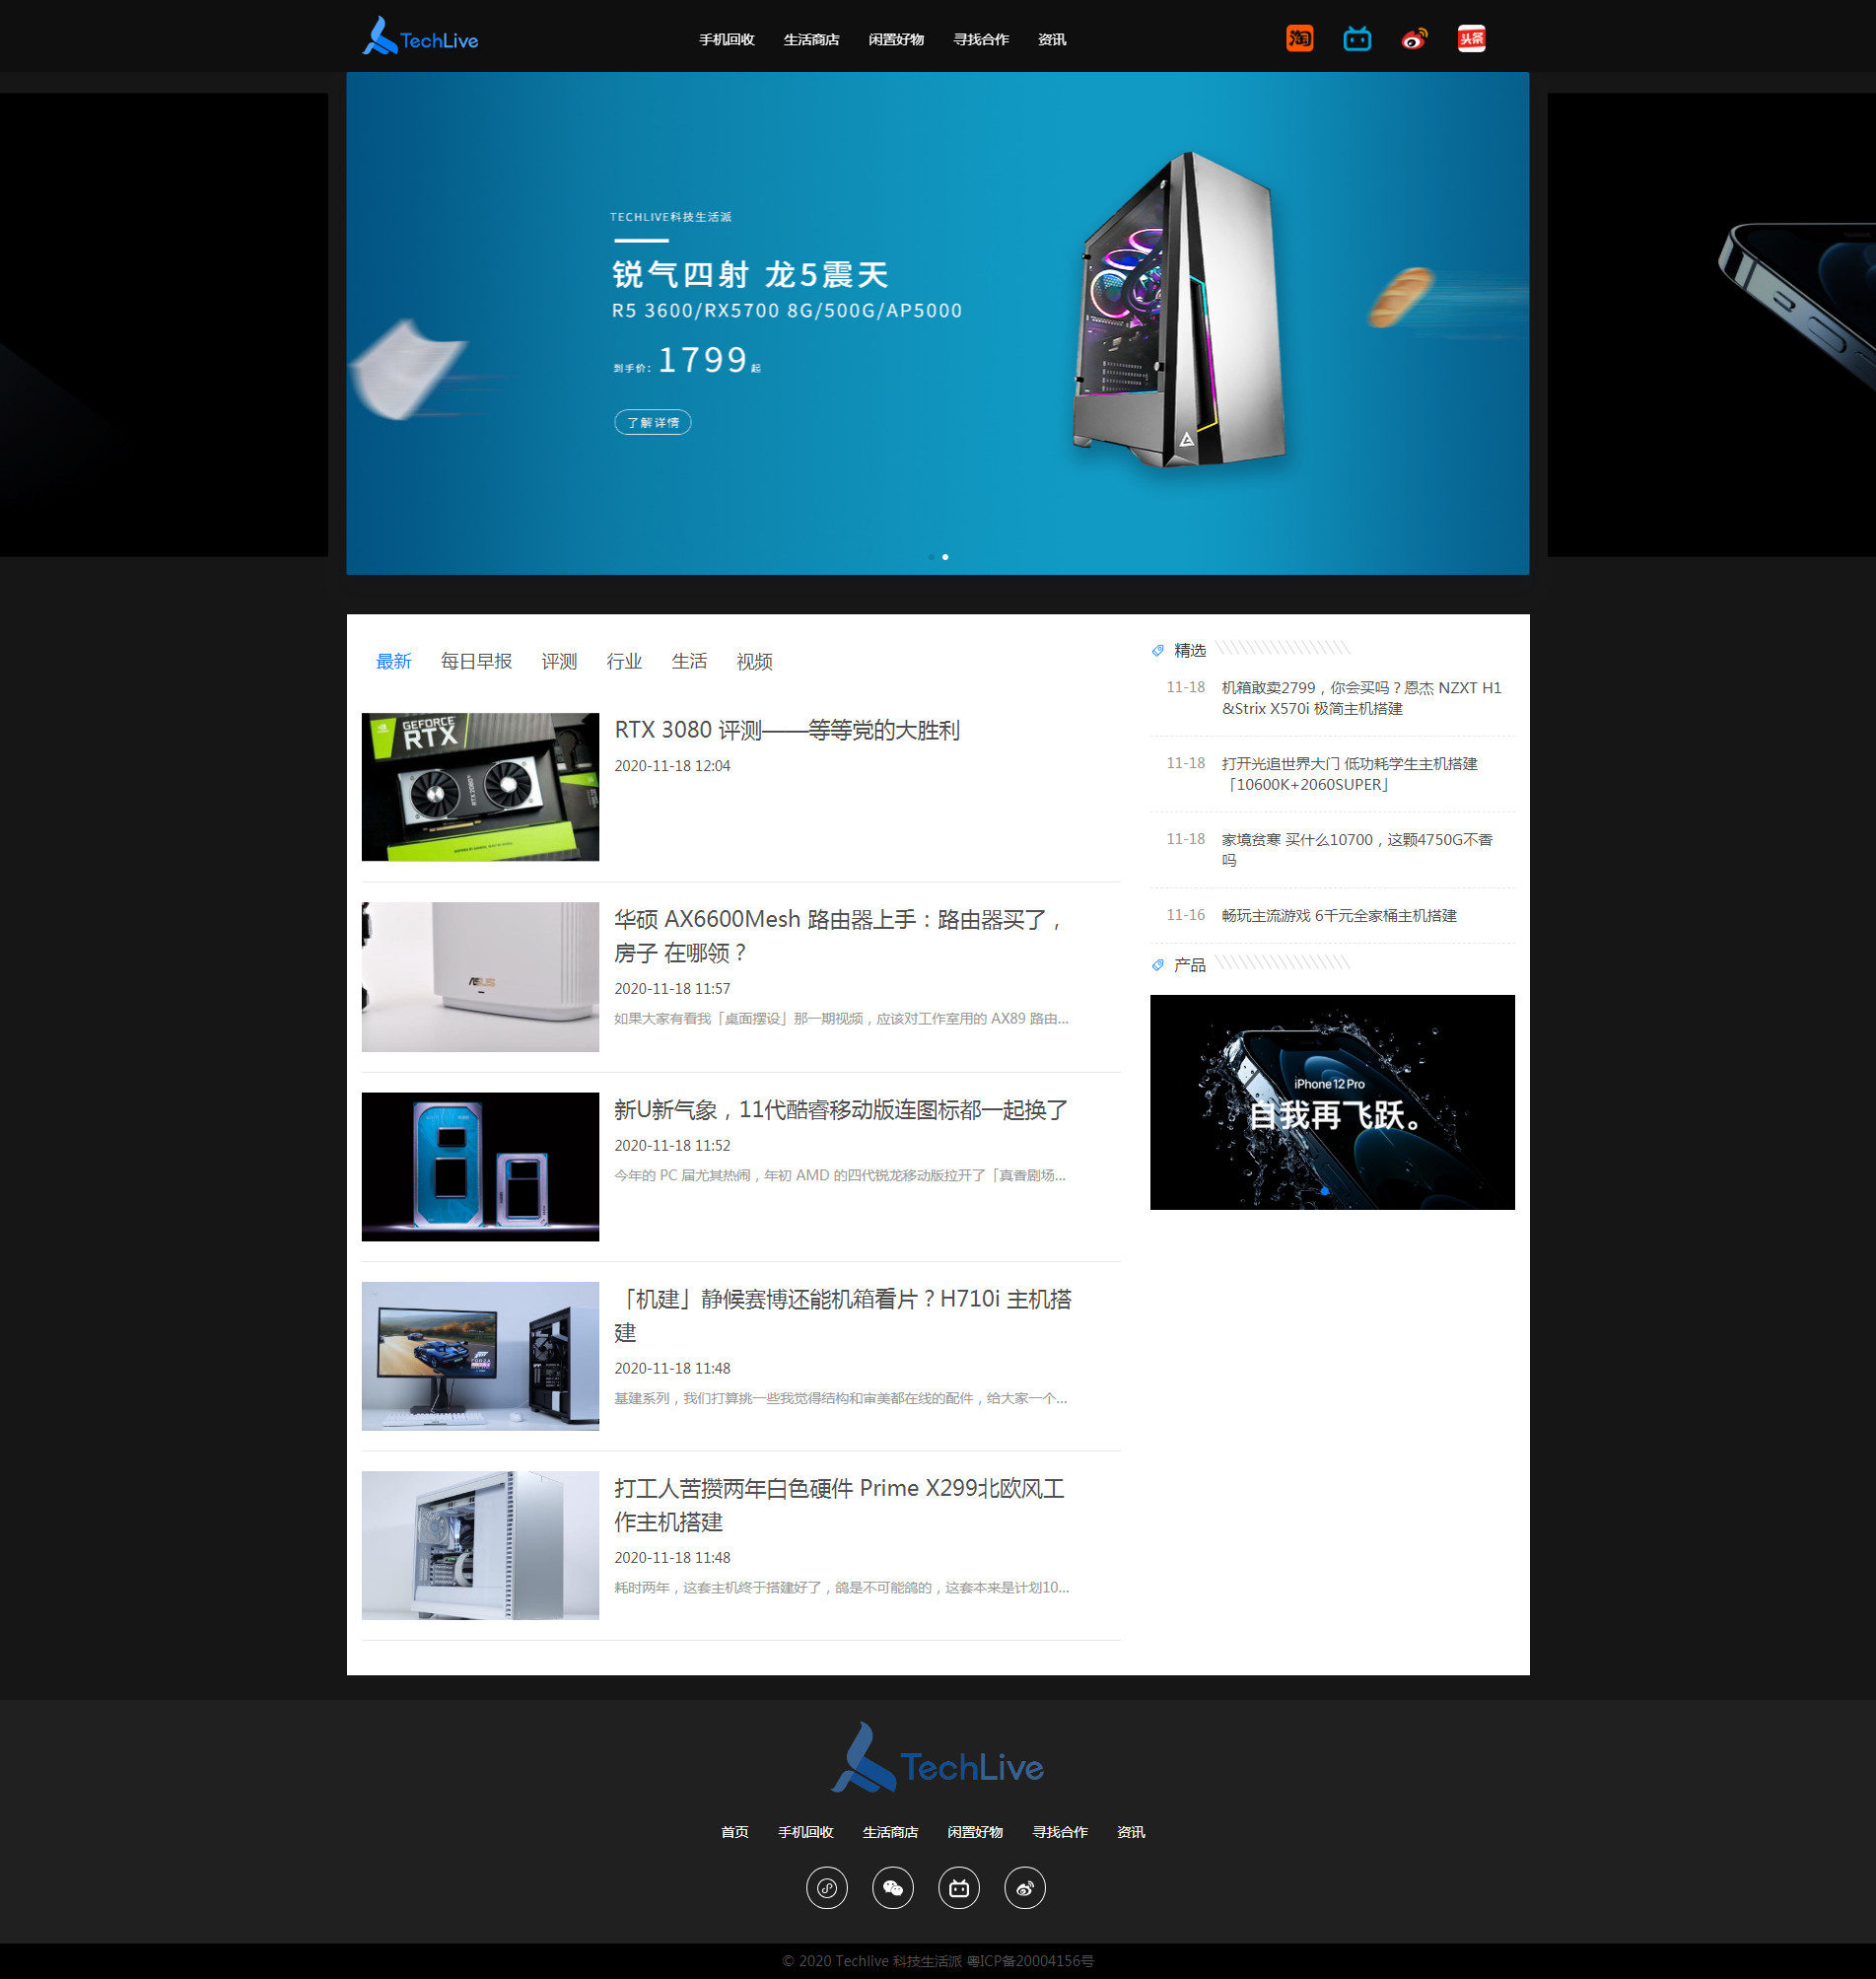The image size is (1876, 1979).
Task: Select the first banner carousel dot
Action: point(931,557)
